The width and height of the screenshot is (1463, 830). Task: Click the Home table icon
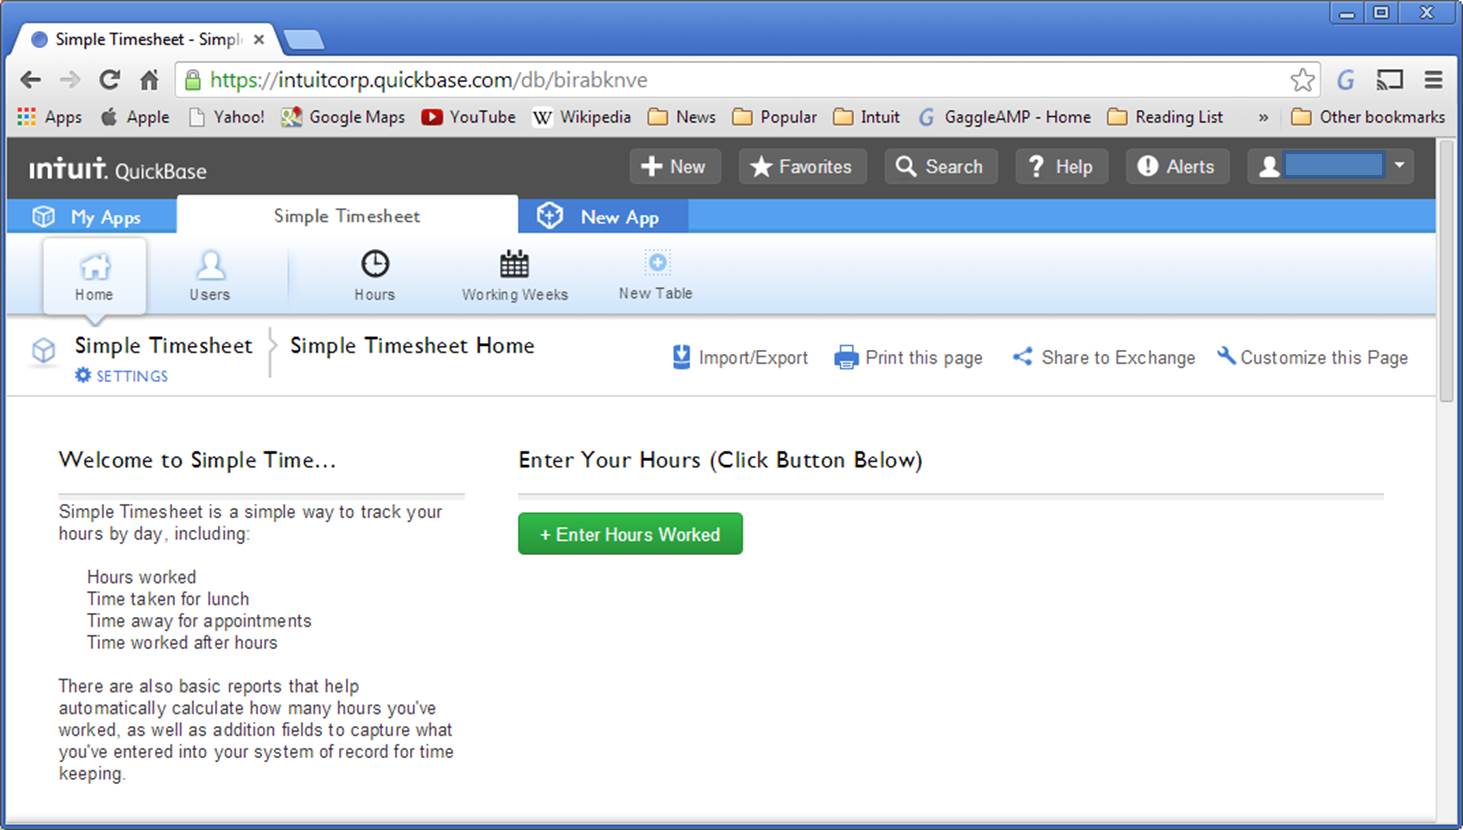[94, 276]
